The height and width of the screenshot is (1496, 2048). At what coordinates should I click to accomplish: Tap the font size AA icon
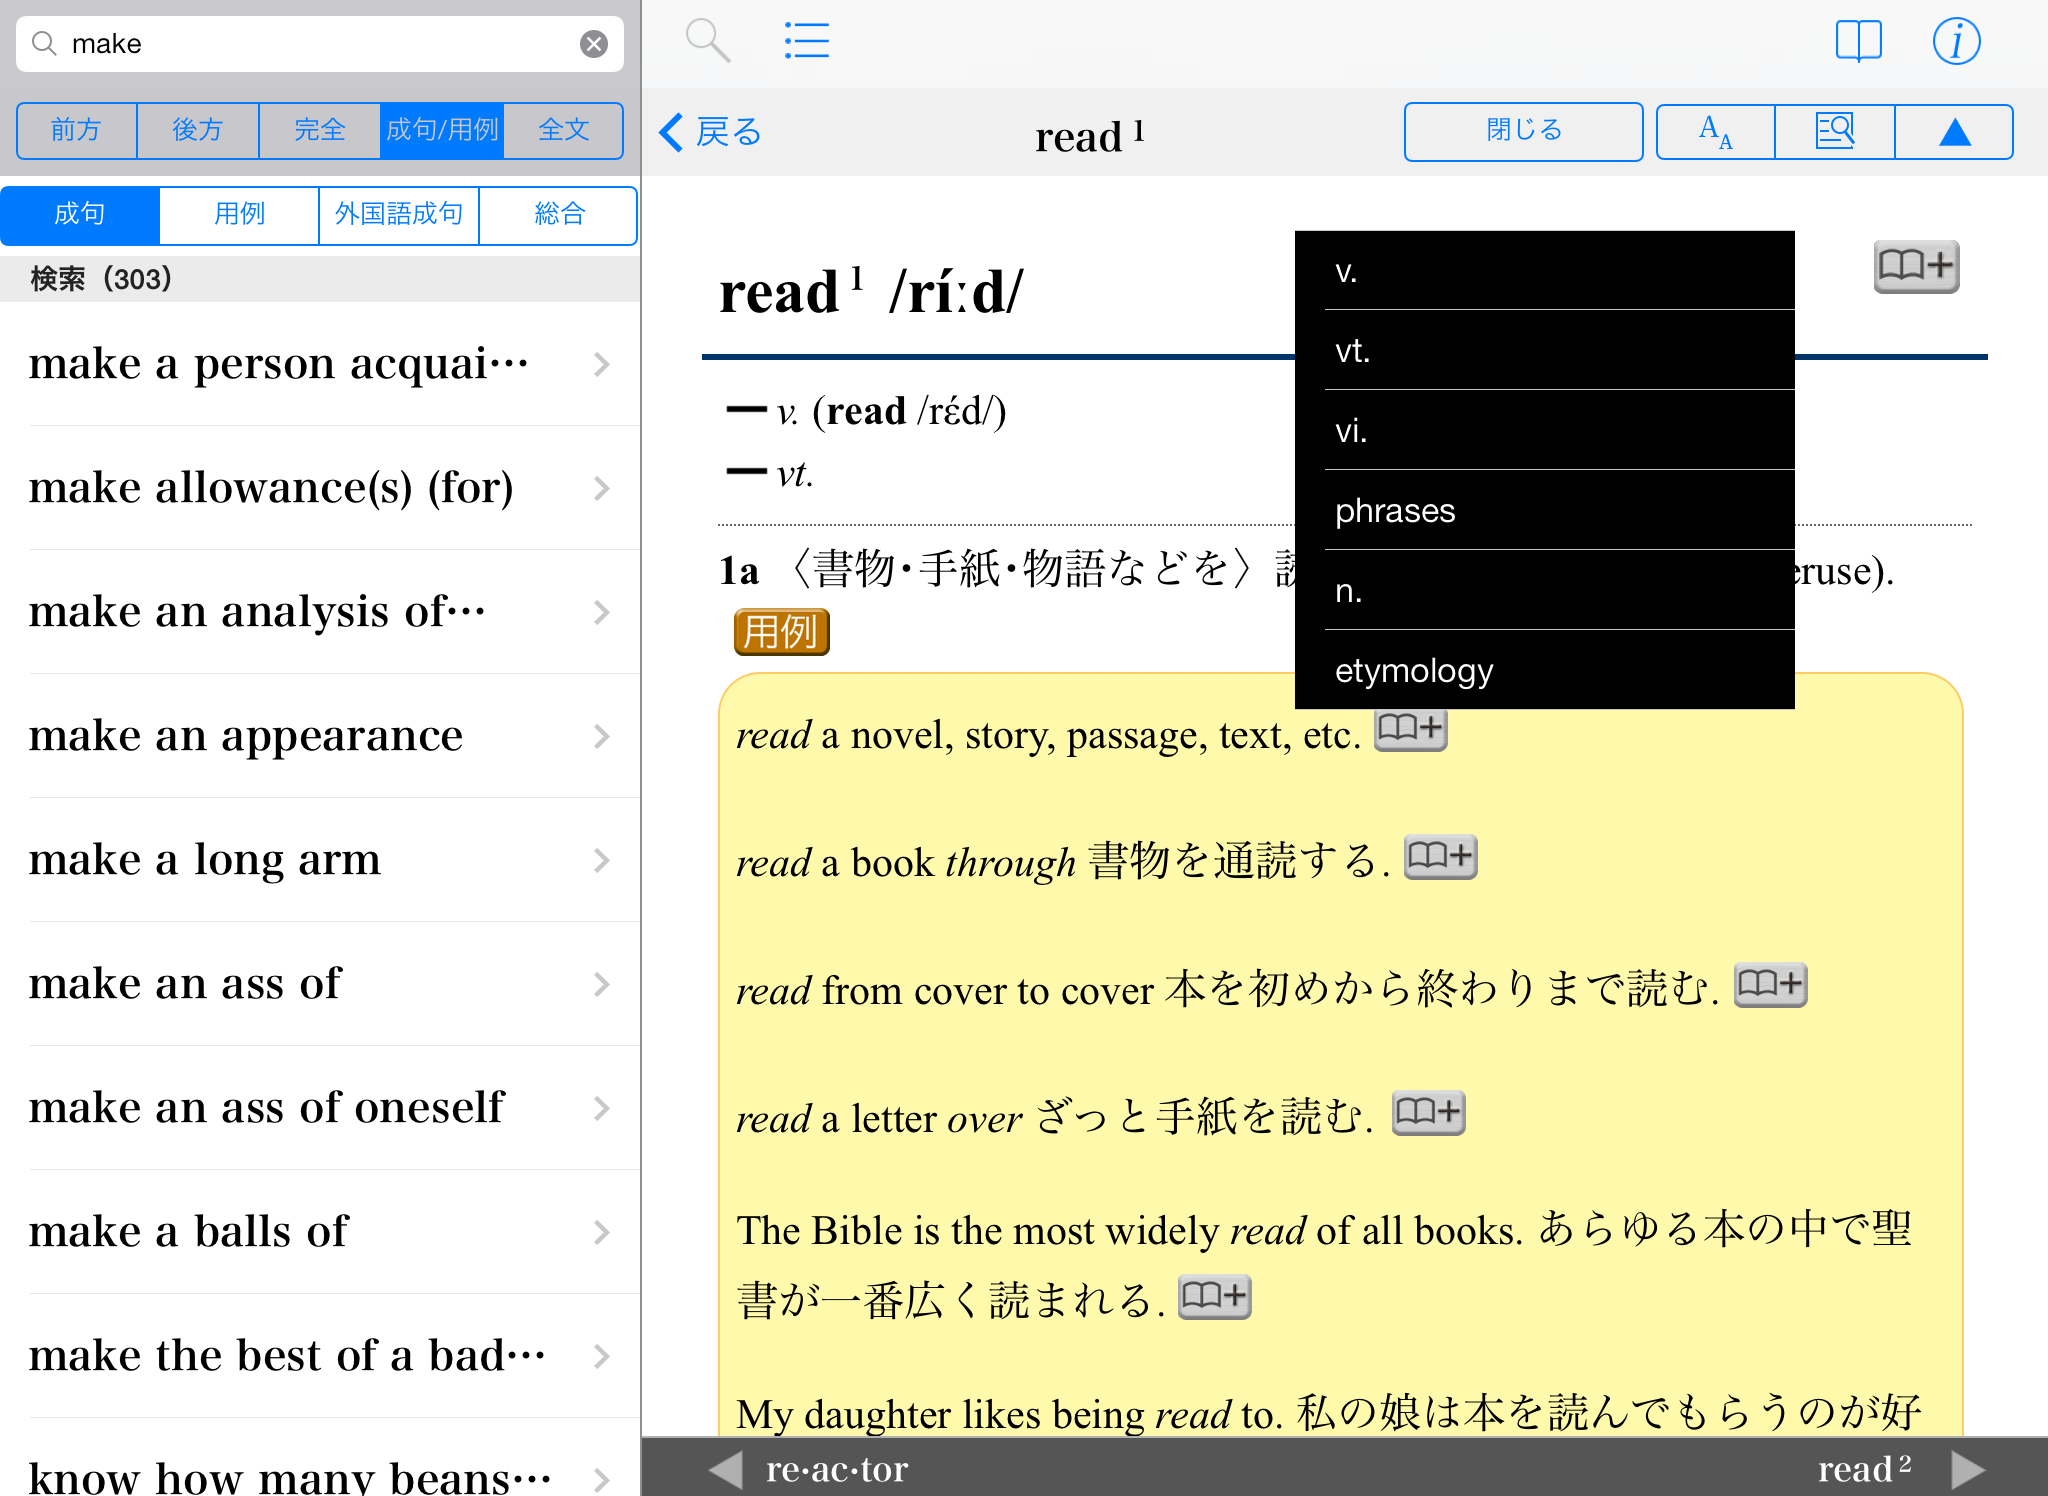(x=1715, y=131)
